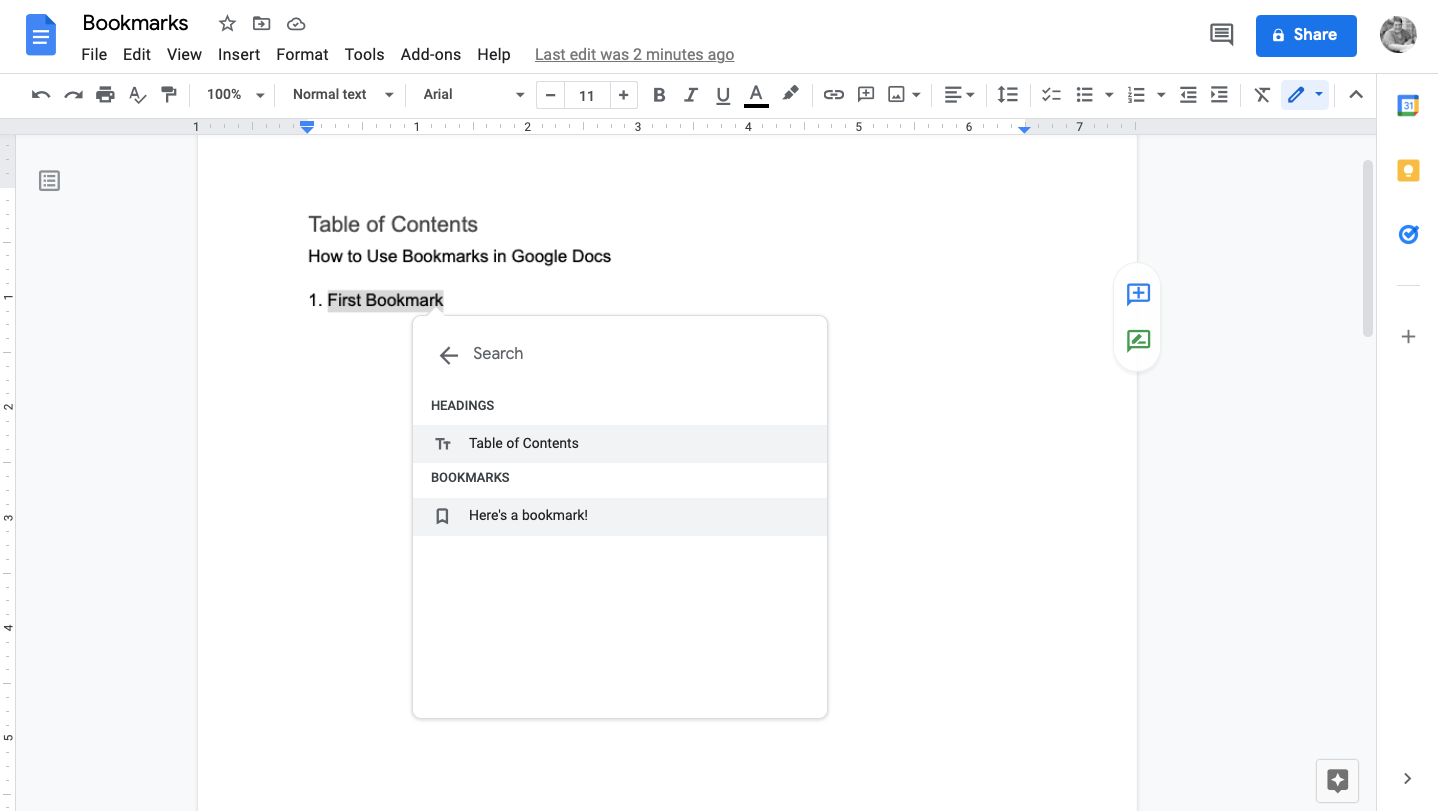Open Google Keep from the side panel
1438x811 pixels.
pyautogui.click(x=1408, y=170)
